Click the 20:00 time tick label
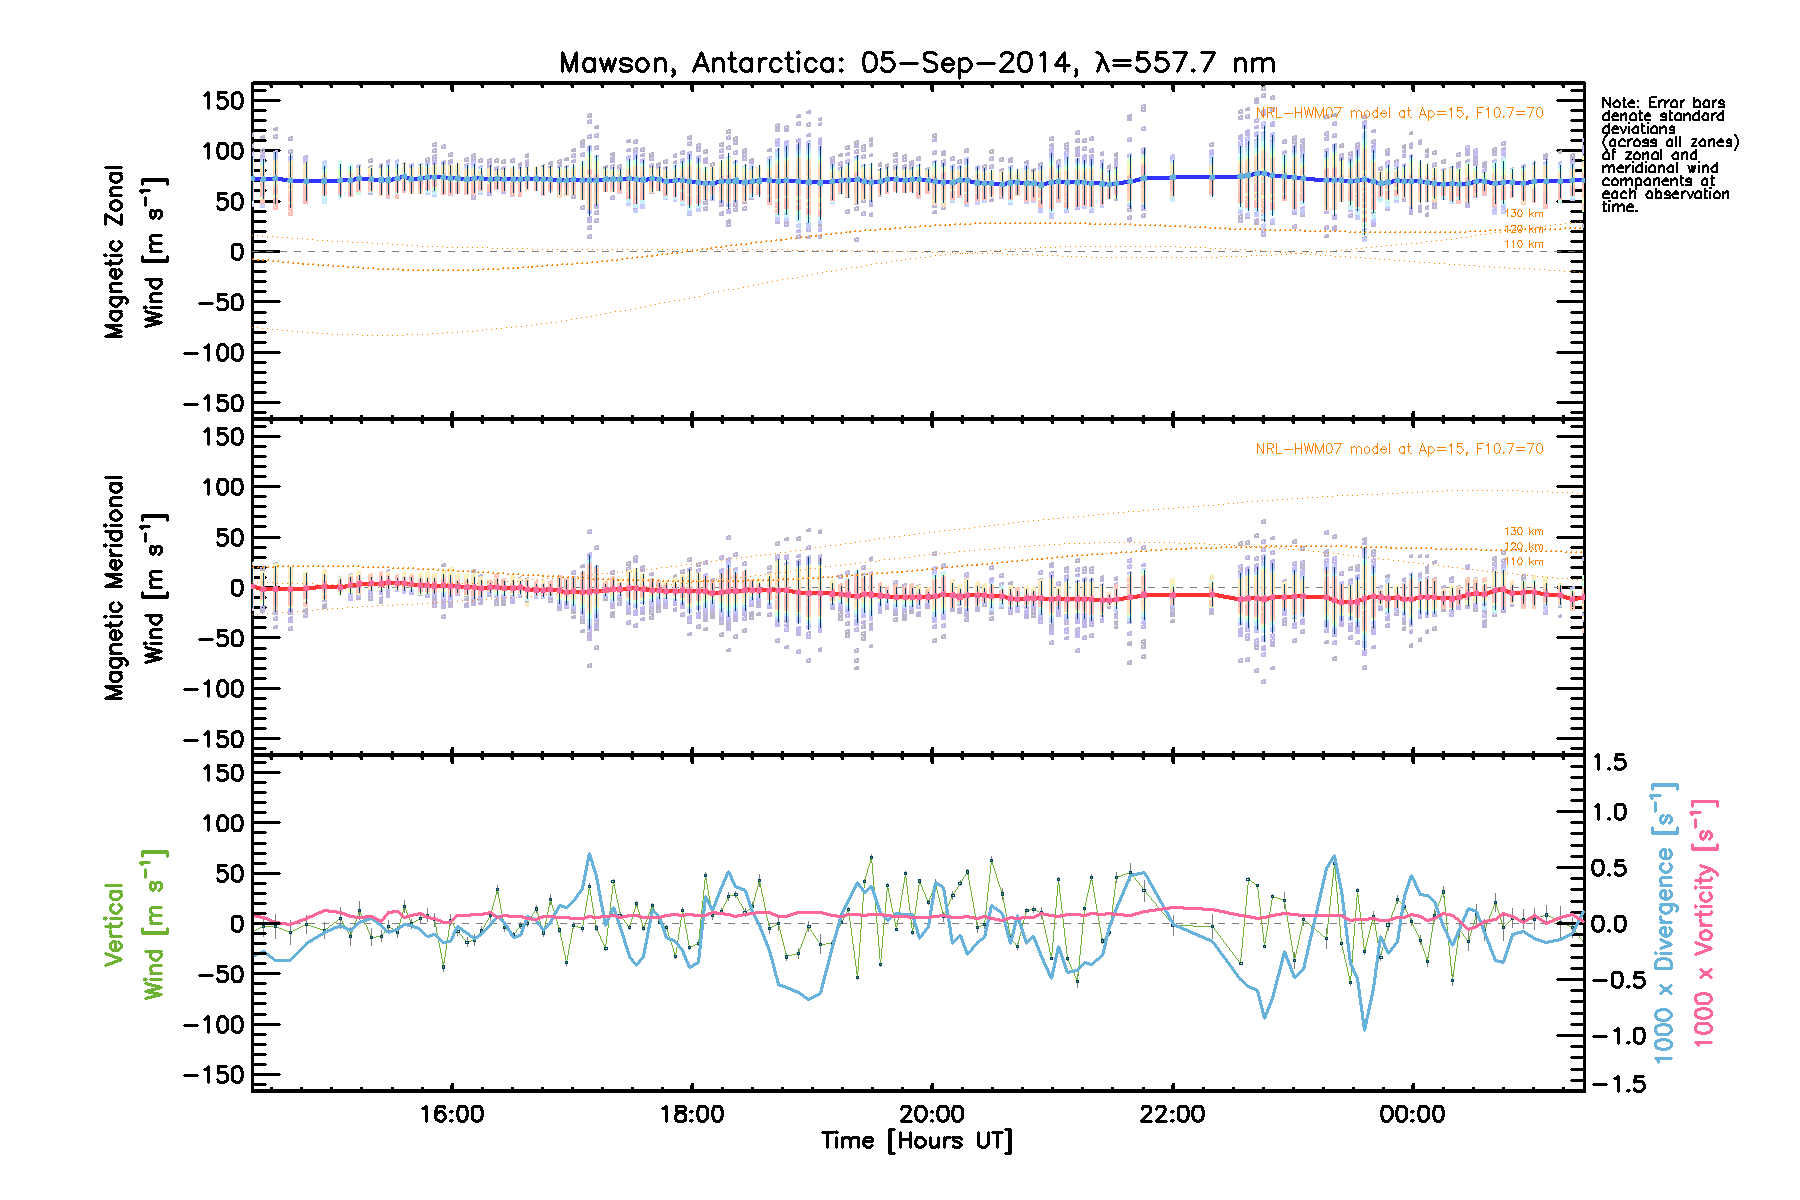This screenshot has height=1200, width=1800. 932,1114
